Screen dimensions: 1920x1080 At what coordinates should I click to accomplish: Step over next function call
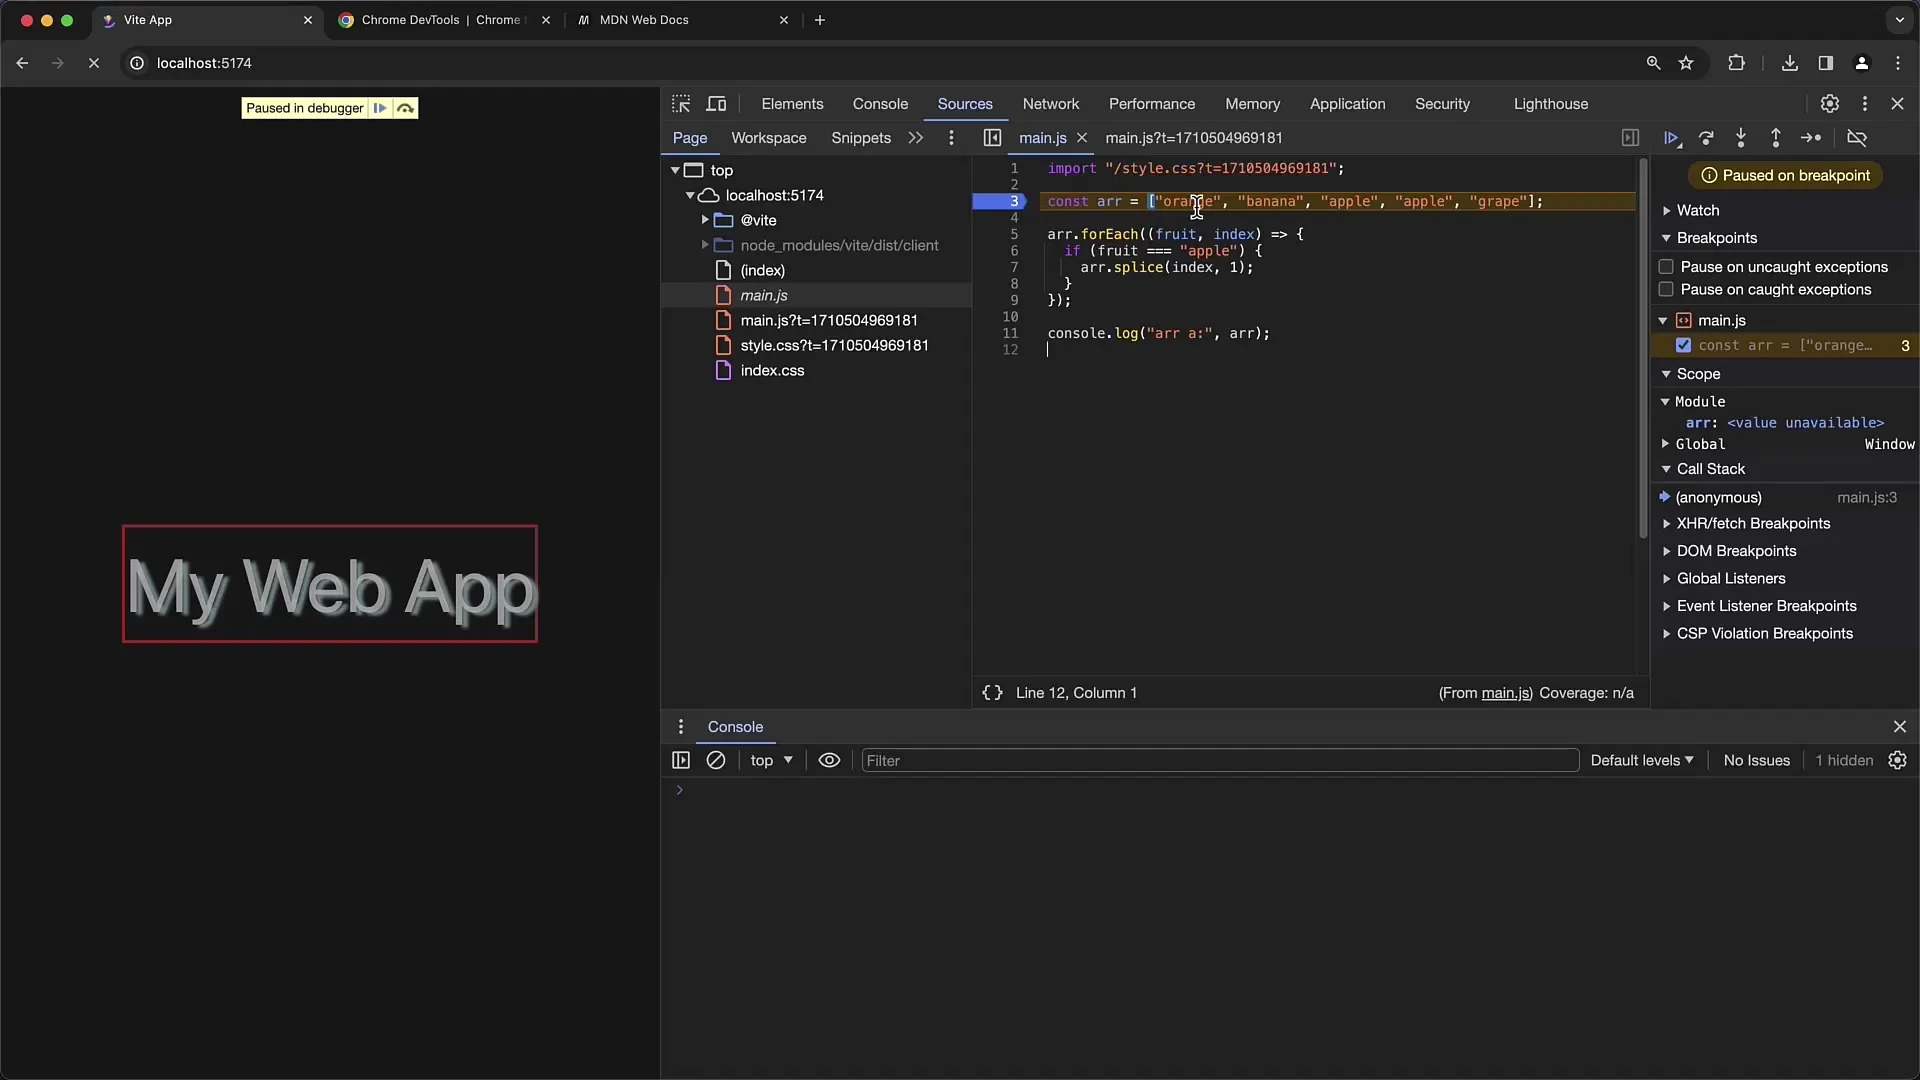pyautogui.click(x=1706, y=138)
